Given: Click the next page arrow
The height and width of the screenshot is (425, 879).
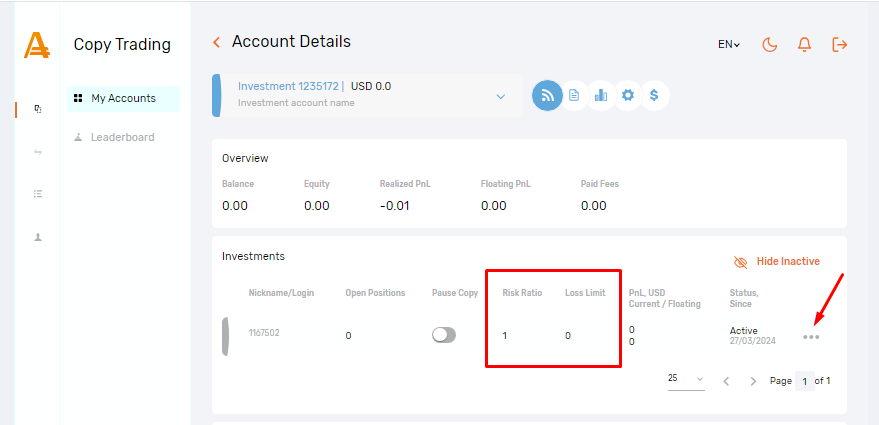Looking at the screenshot, I should point(753,381).
